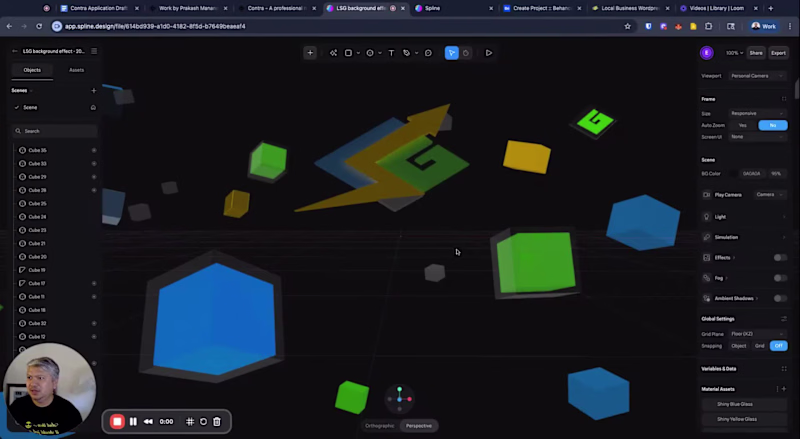Click the back arrow beside LSG file title
Viewport: 800px width, 439px height.
point(14,51)
